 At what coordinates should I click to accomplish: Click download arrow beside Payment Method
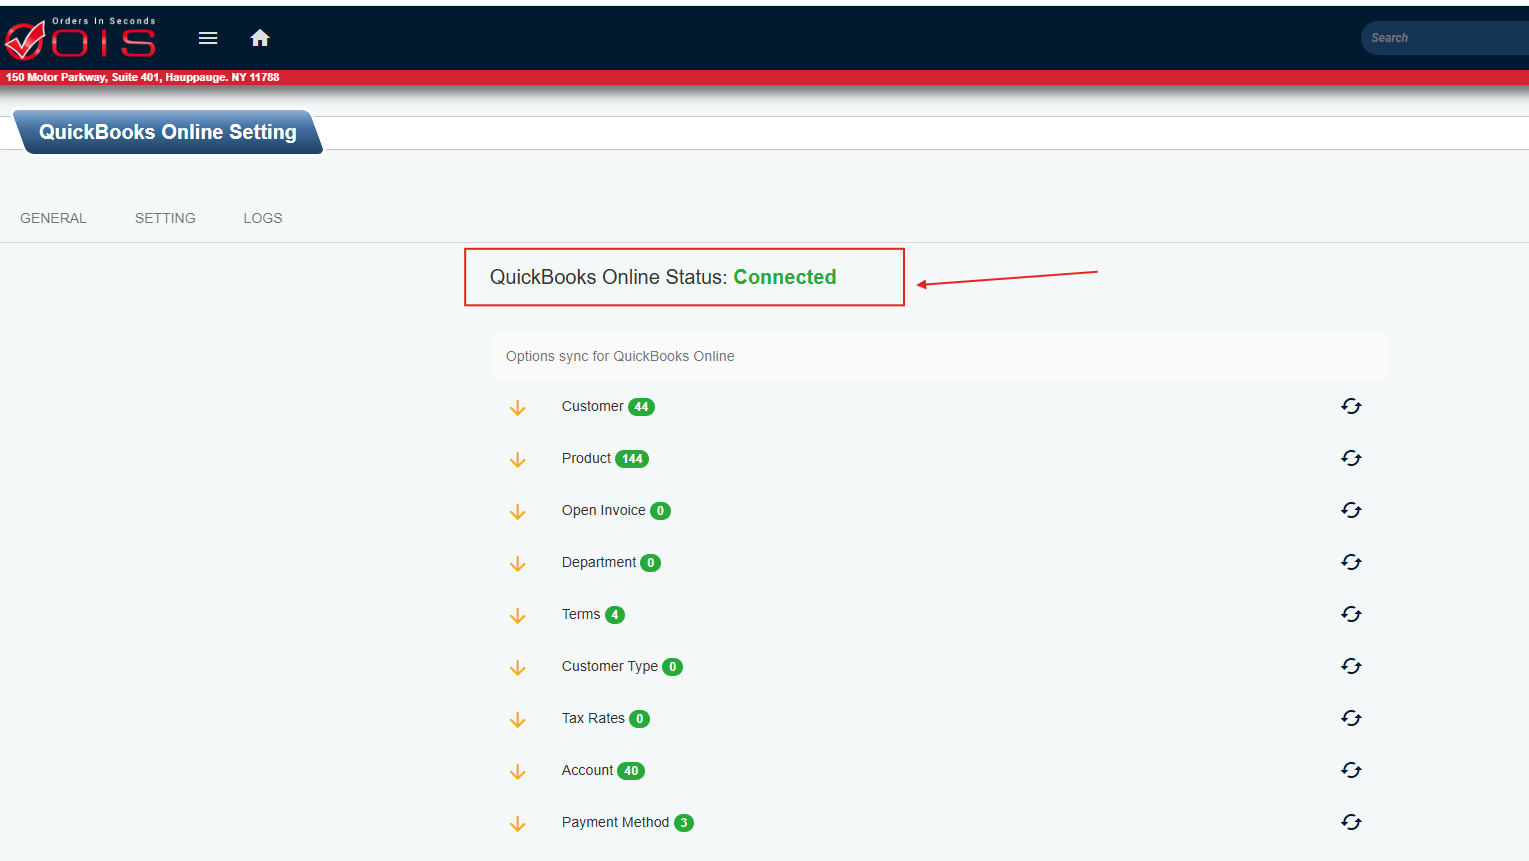(x=517, y=824)
